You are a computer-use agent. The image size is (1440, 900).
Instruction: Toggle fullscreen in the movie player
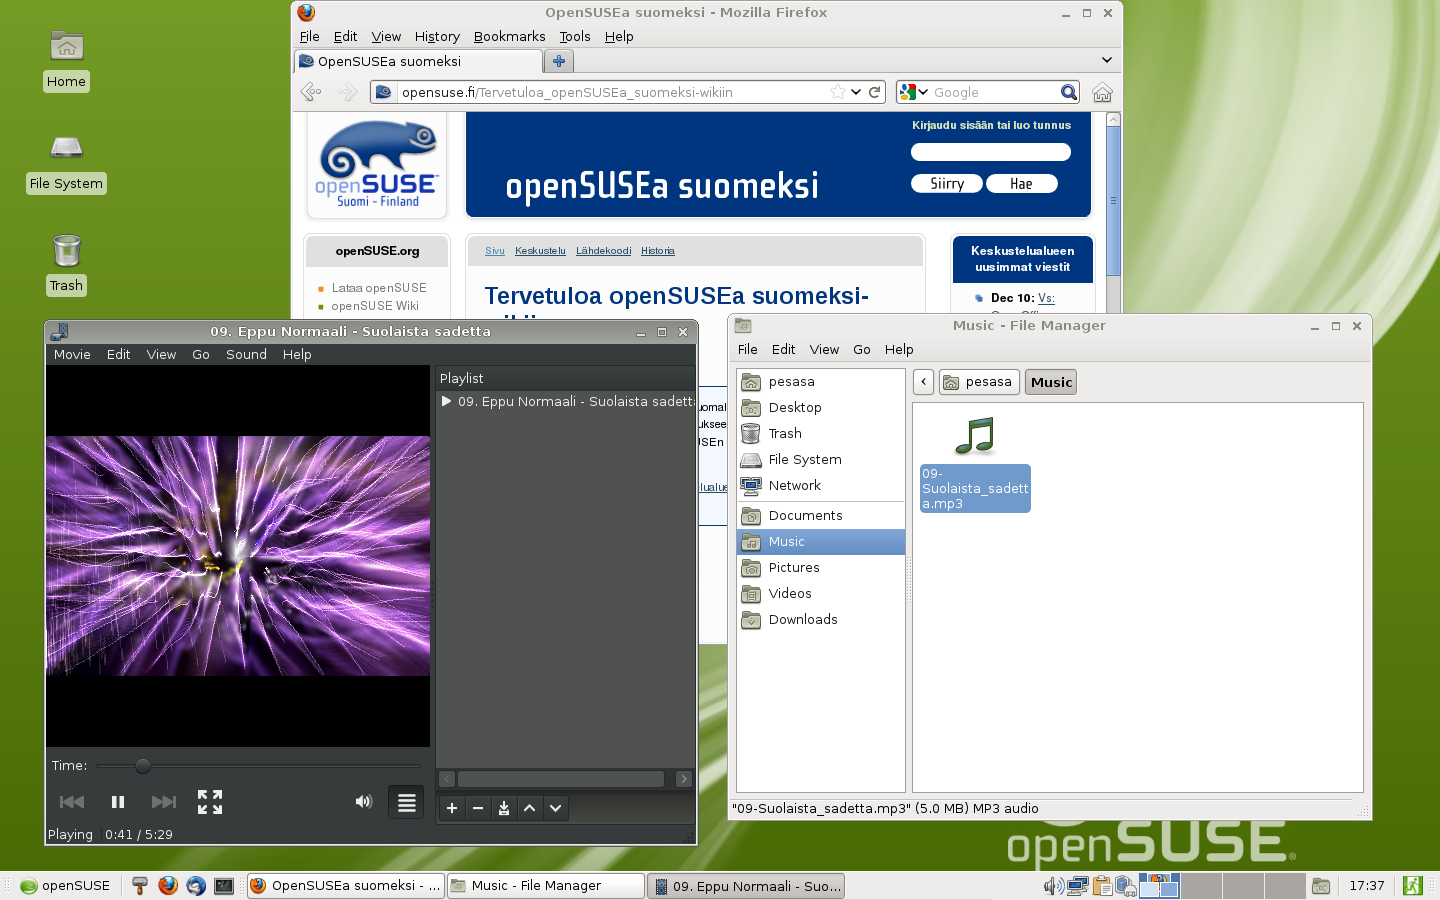[x=210, y=802]
